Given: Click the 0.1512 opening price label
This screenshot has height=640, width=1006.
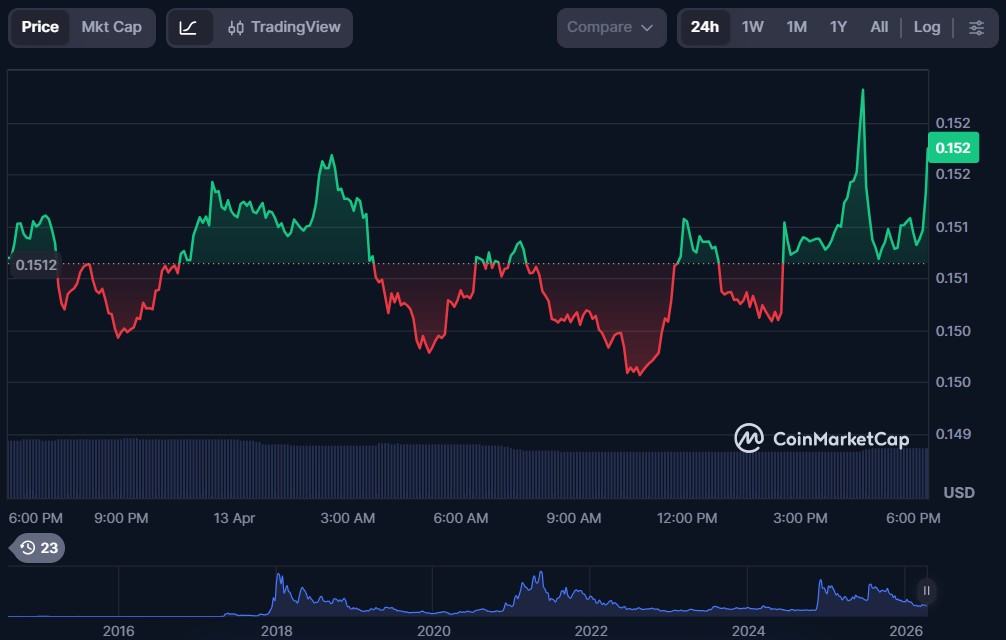Looking at the screenshot, I should (34, 265).
